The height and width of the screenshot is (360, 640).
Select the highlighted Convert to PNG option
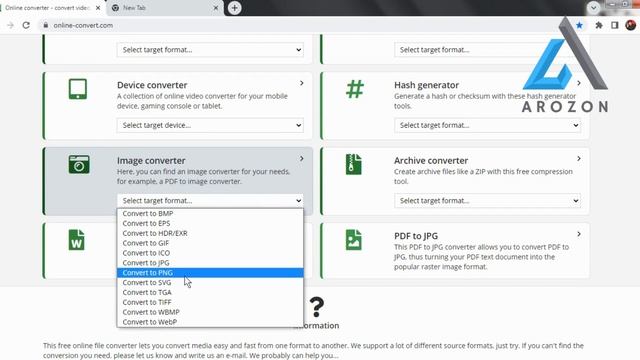(210, 273)
